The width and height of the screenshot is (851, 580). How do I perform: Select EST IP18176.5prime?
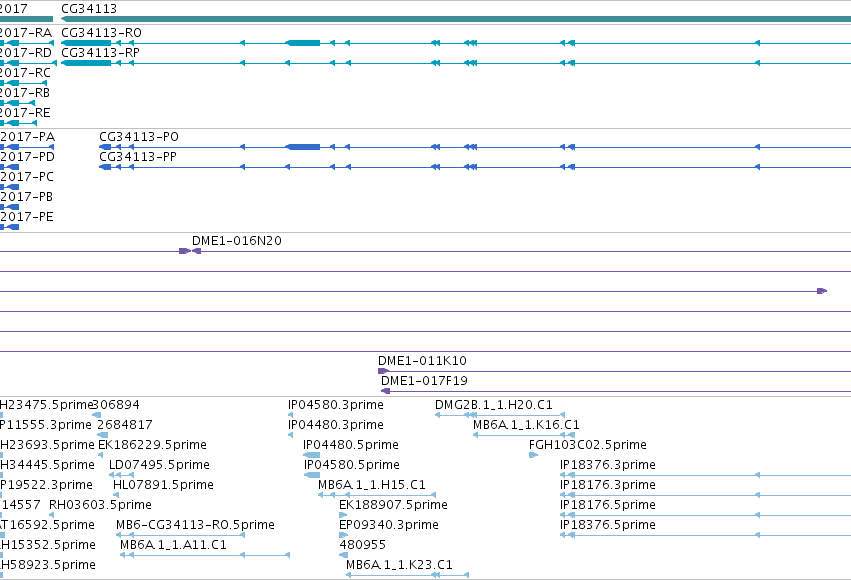coord(608,505)
